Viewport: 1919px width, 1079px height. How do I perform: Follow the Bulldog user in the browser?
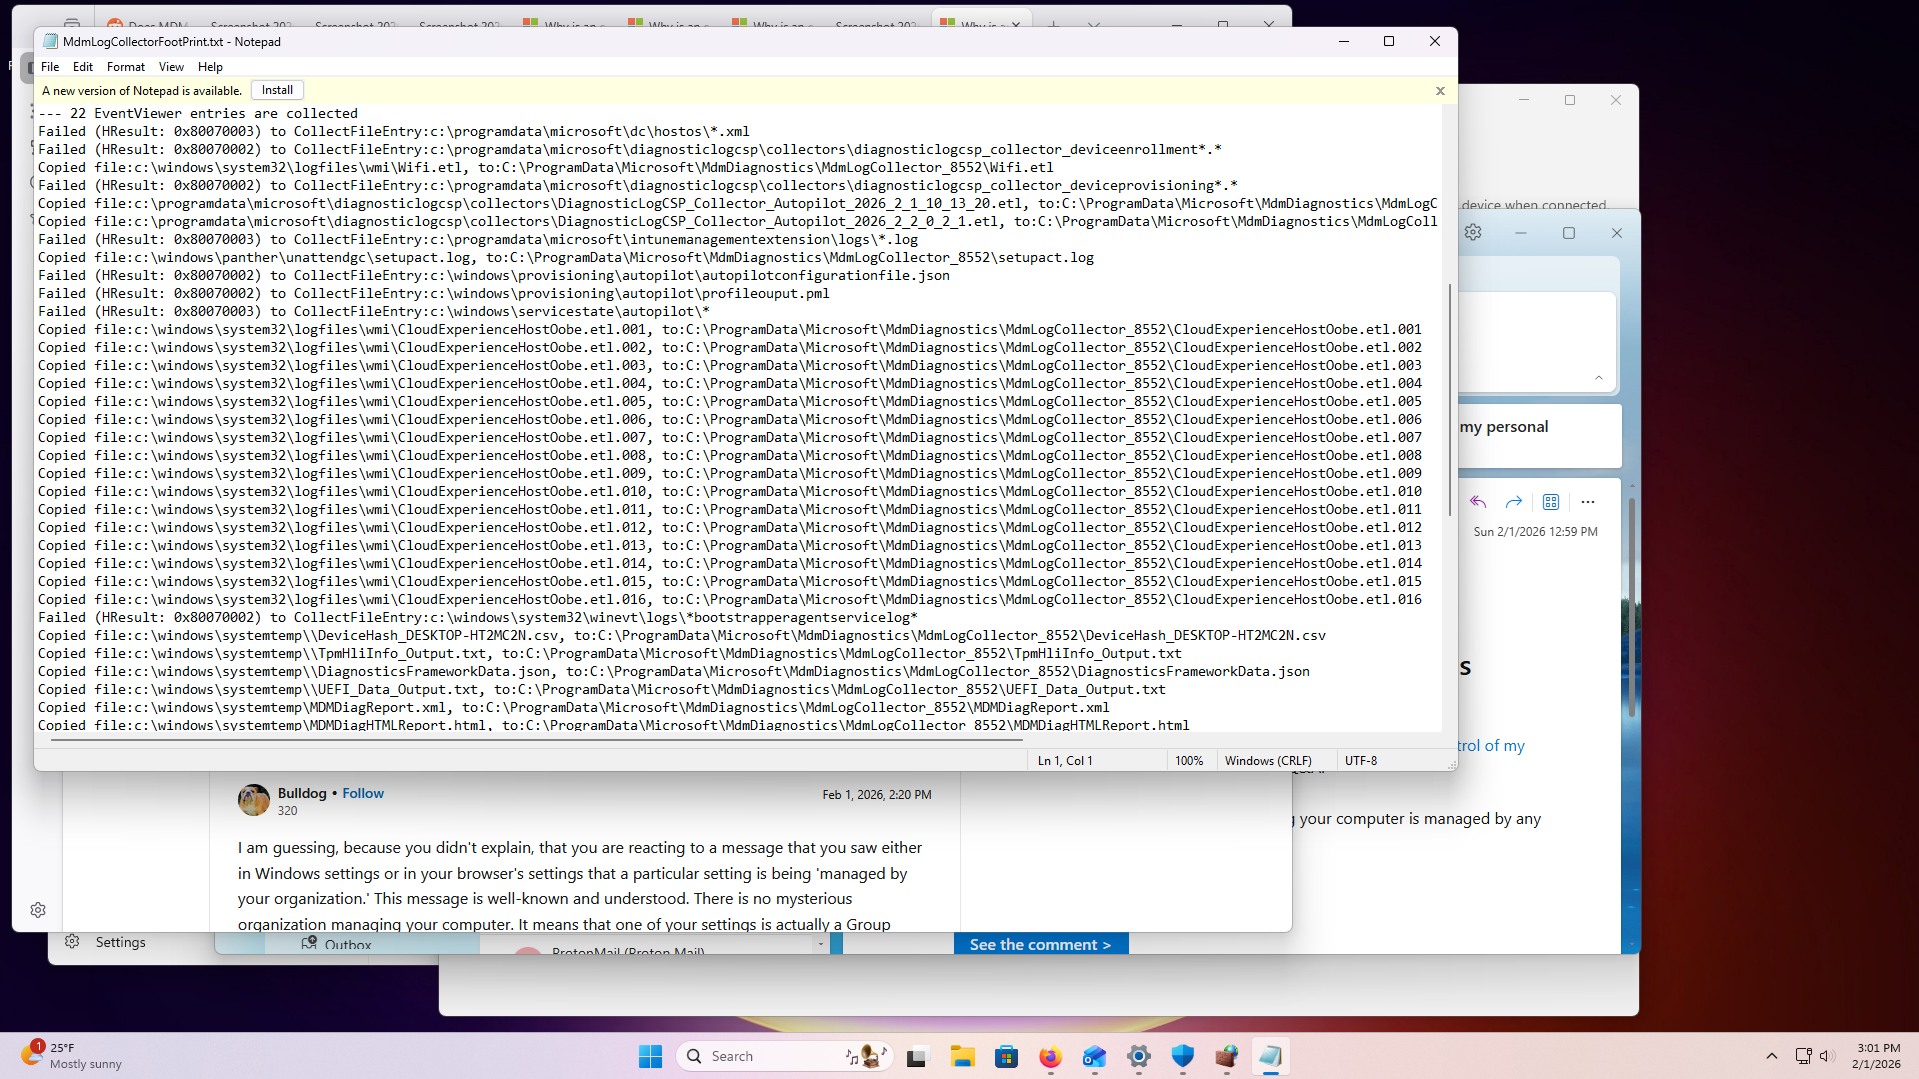(363, 793)
